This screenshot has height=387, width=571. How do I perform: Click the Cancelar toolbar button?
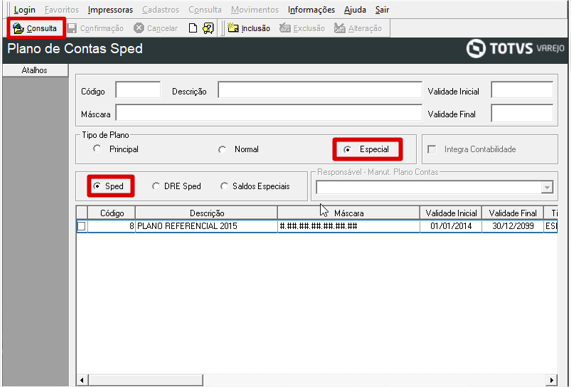[x=155, y=28]
